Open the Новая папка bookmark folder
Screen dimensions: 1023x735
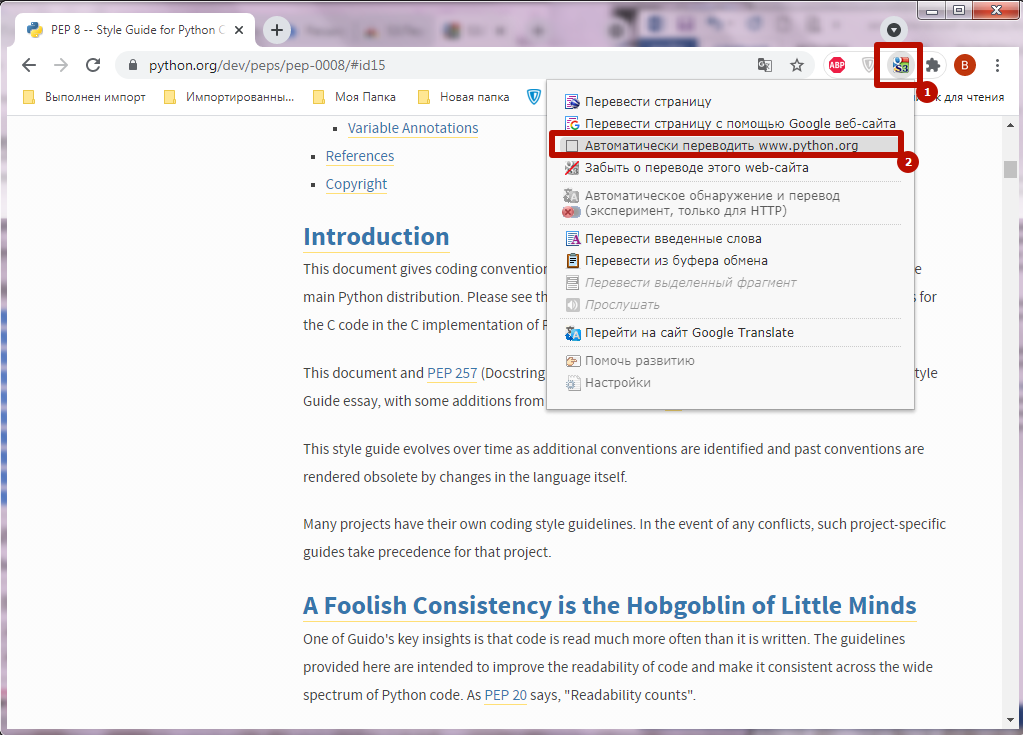click(x=464, y=97)
